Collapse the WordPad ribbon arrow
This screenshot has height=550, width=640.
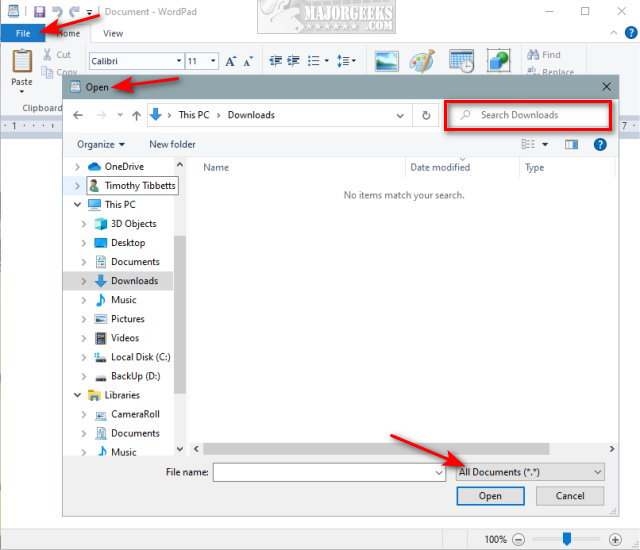[613, 33]
